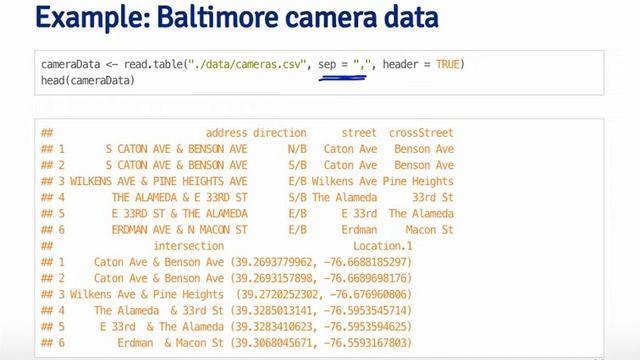
Task: Click row 1 address 'S CATON AVE & BENSON AVE'
Action: pos(176,149)
